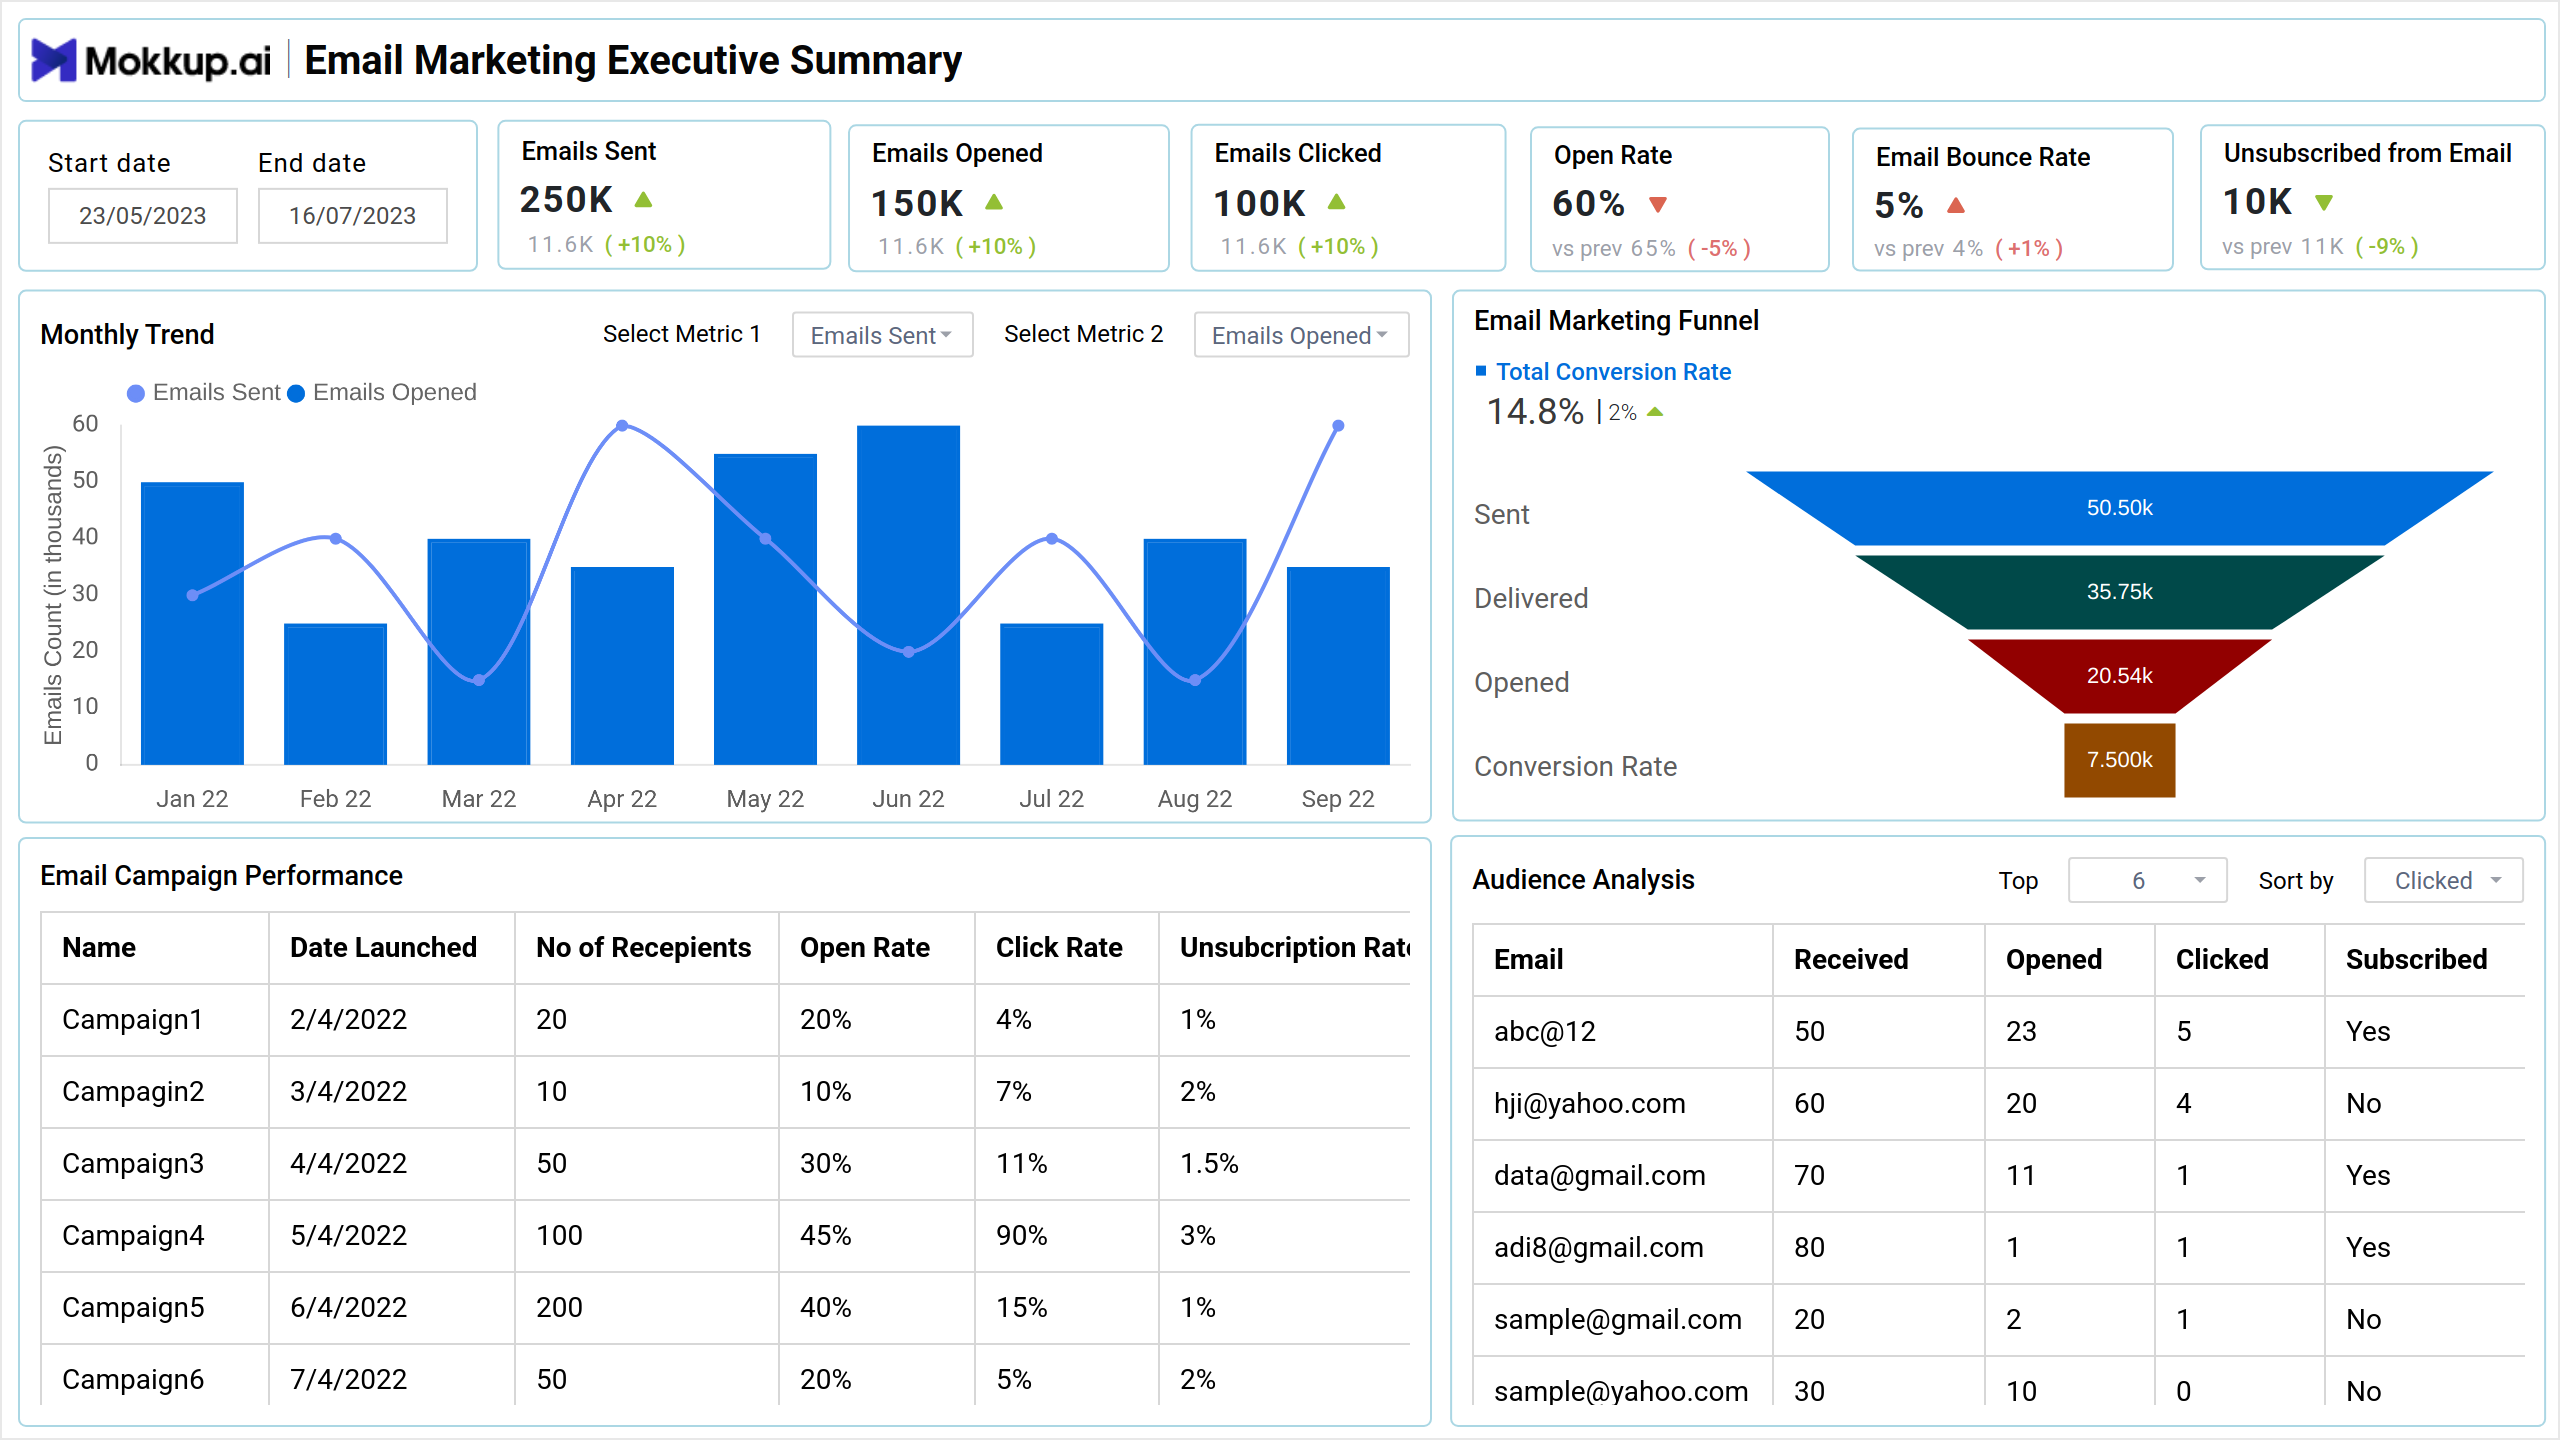Click the green arrow beside 14.8% conversion
The image size is (2560, 1440).
tap(1655, 412)
